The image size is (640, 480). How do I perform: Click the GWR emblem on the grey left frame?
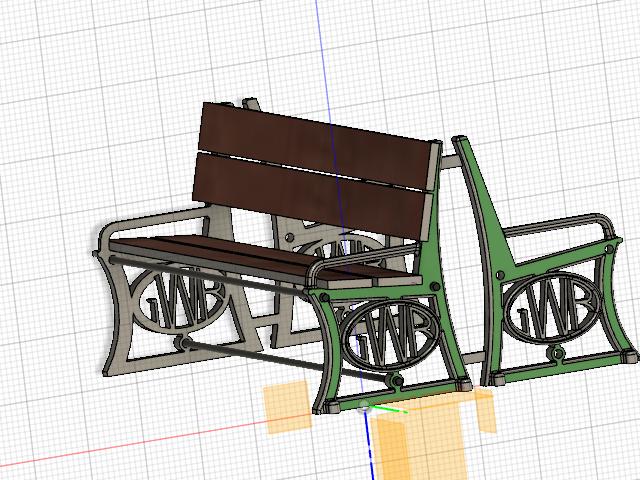[180, 301]
